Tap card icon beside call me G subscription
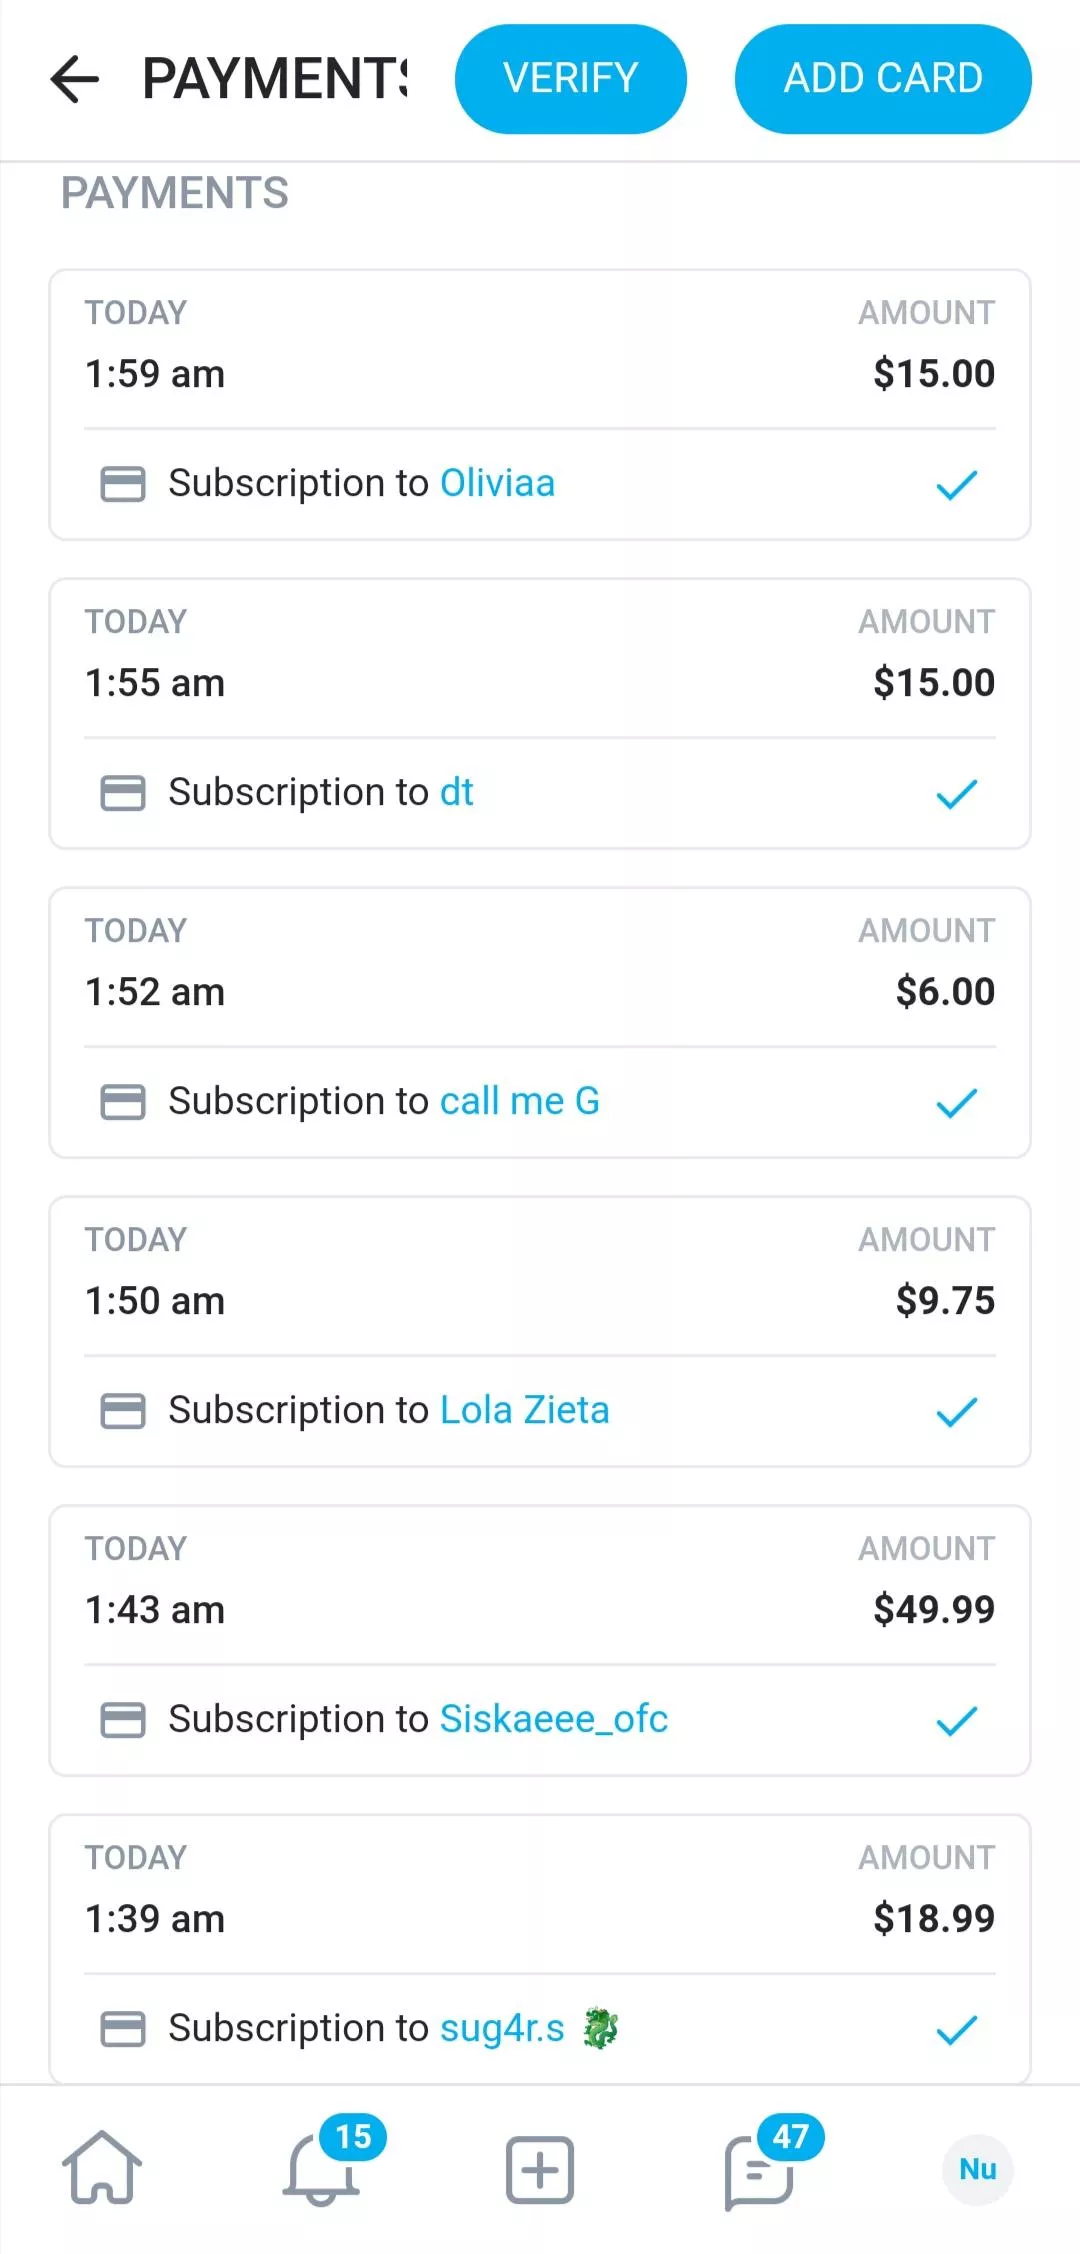Image resolution: width=1080 pixels, height=2254 pixels. [123, 1102]
